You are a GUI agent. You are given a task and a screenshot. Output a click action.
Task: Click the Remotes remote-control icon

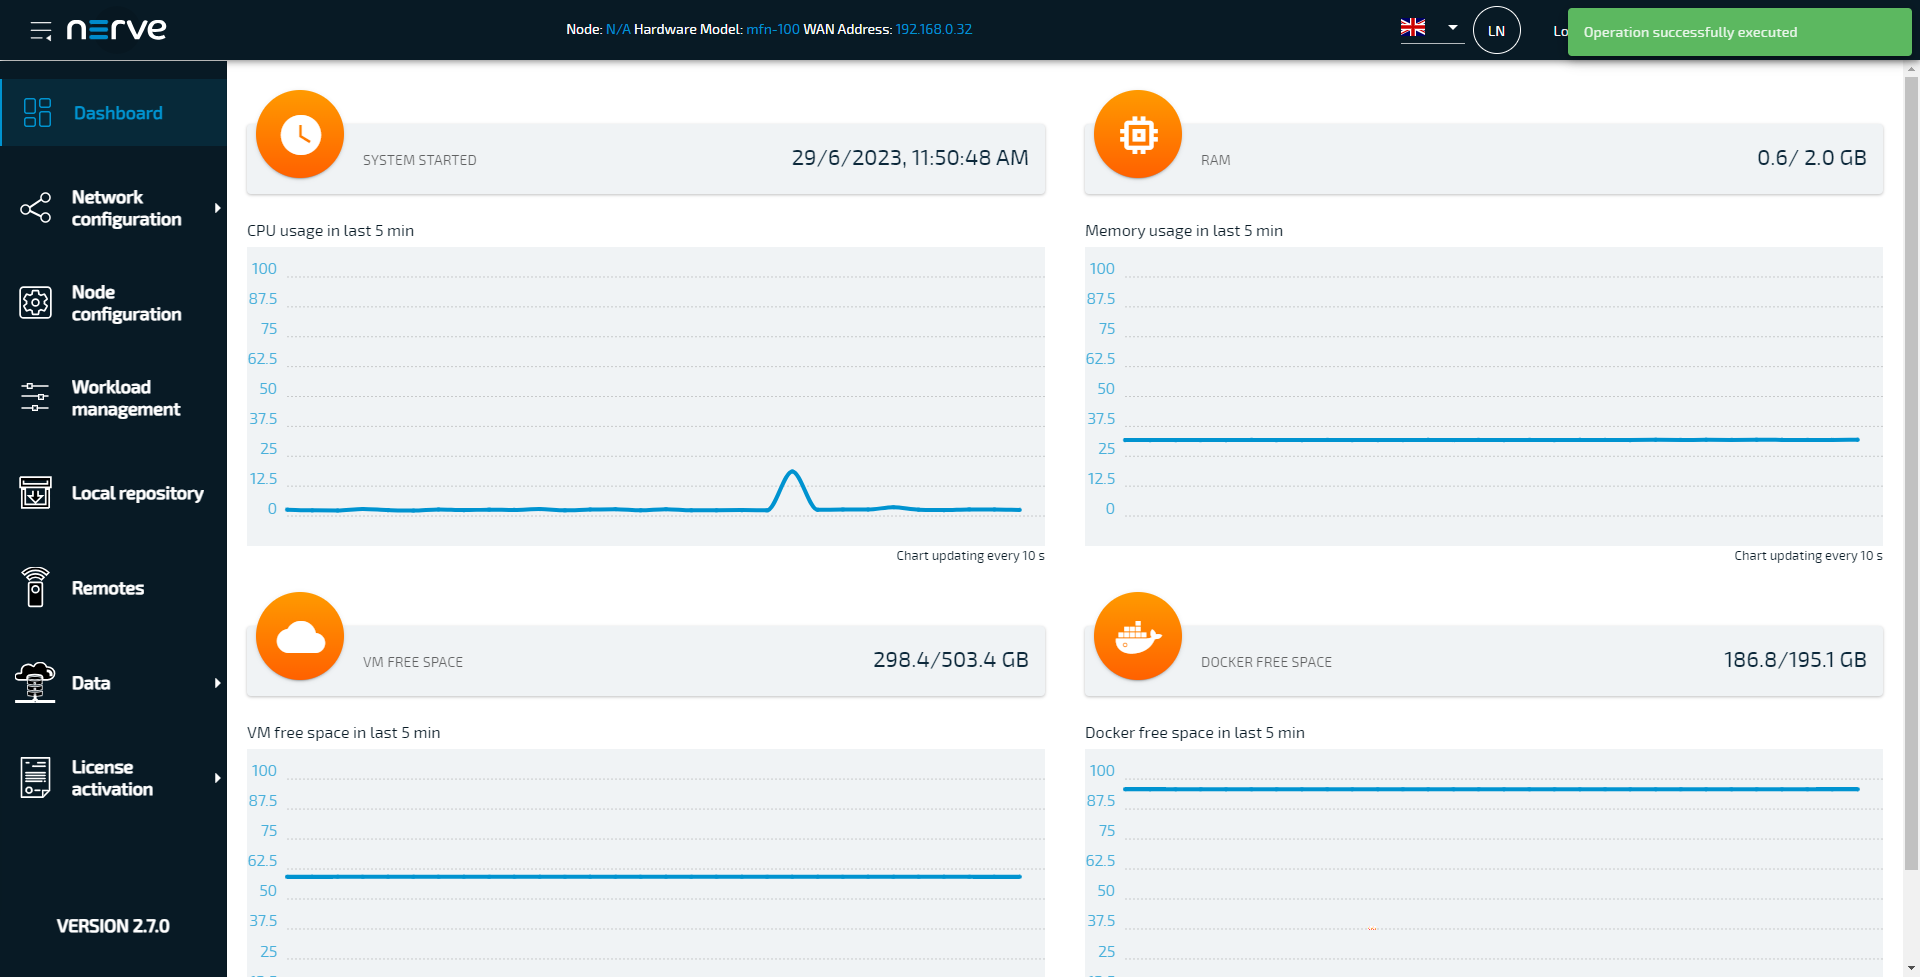[35, 588]
